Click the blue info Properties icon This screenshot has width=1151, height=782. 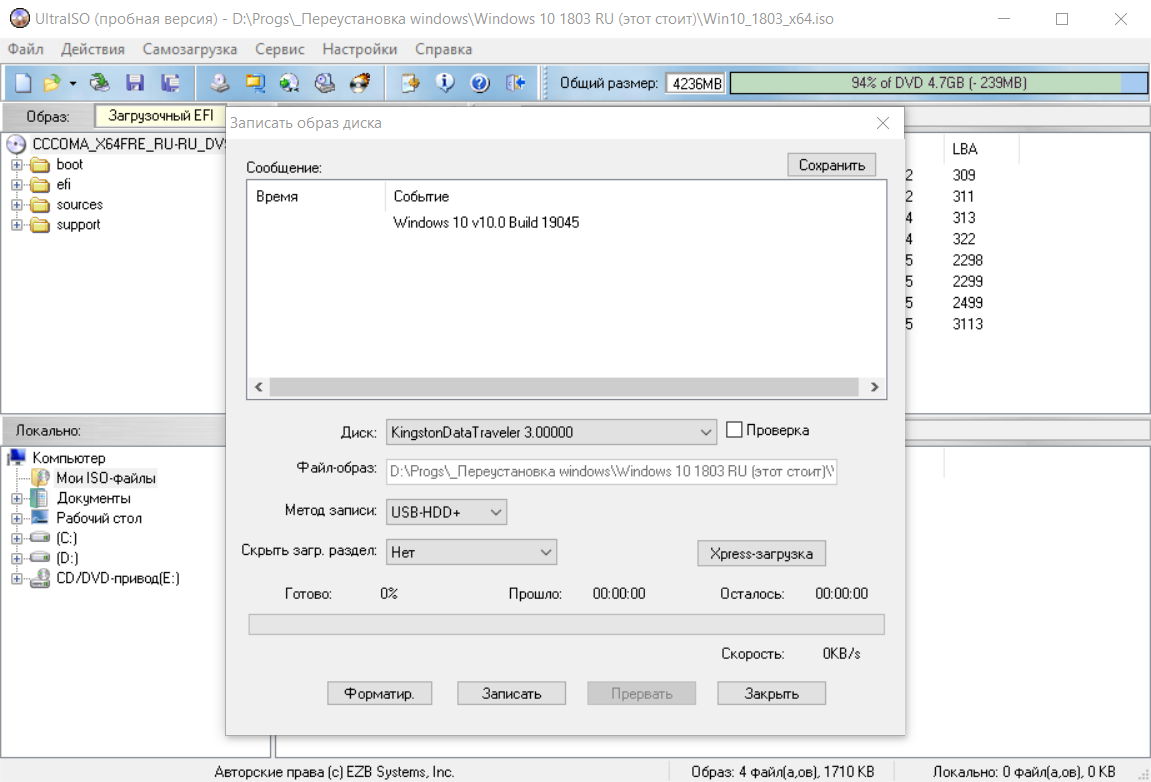point(445,83)
